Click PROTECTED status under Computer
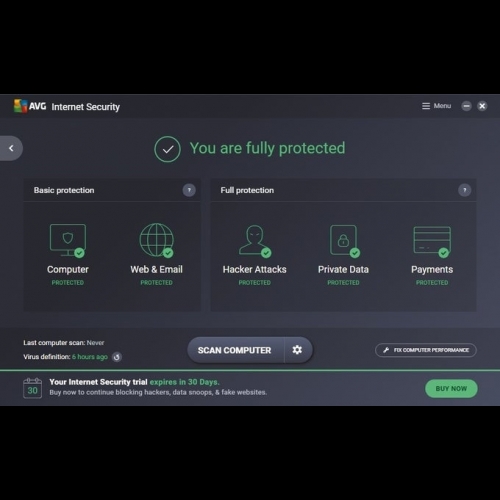 click(68, 283)
